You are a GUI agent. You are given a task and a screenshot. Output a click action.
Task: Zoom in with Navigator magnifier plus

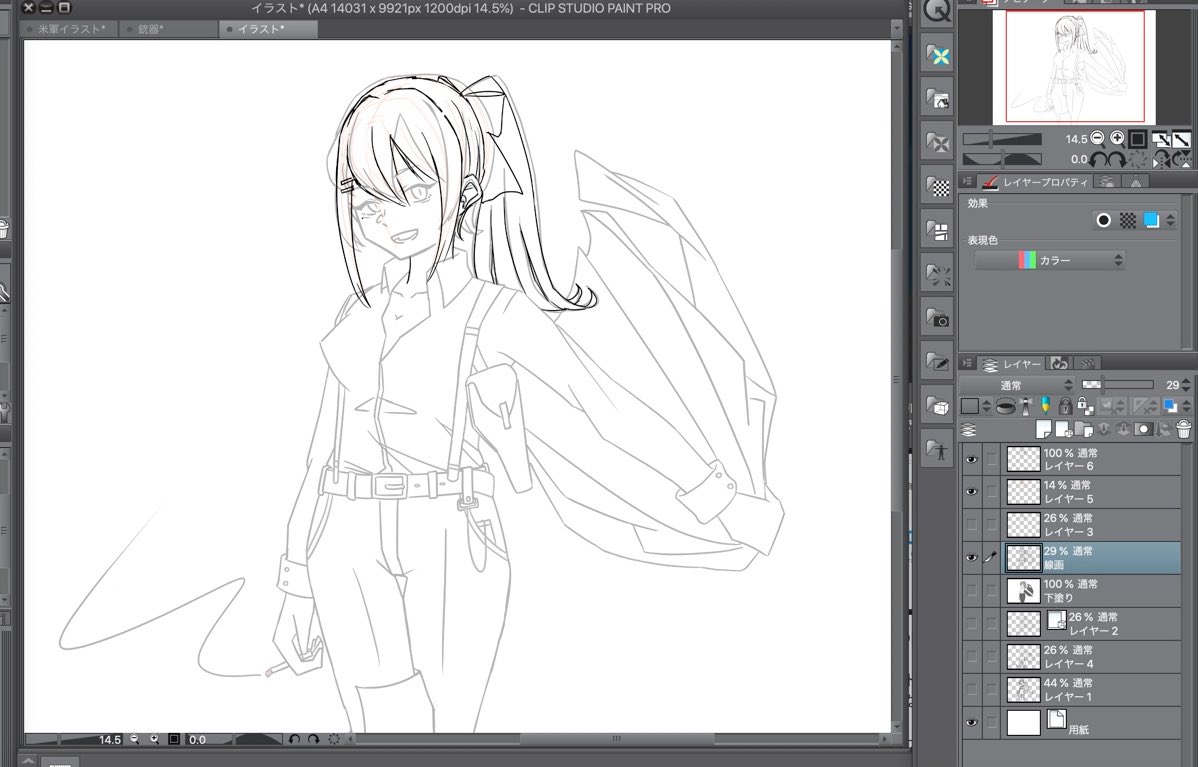[x=1118, y=138]
